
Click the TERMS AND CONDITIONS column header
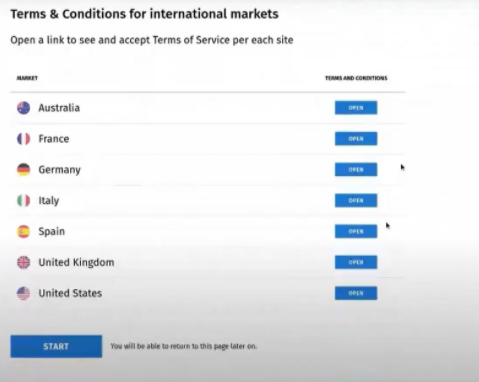tap(356, 78)
